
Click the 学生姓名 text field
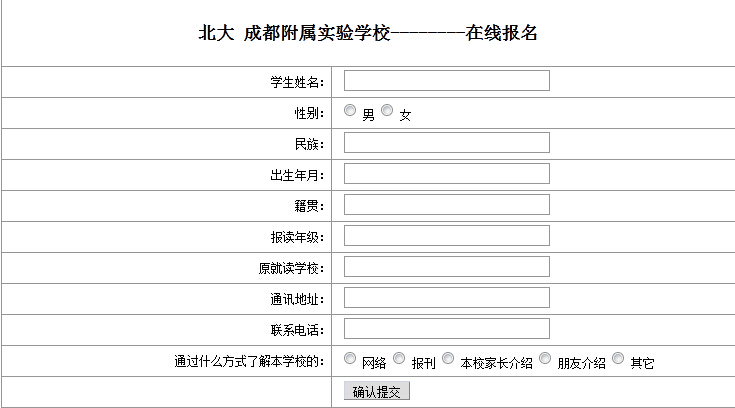446,81
